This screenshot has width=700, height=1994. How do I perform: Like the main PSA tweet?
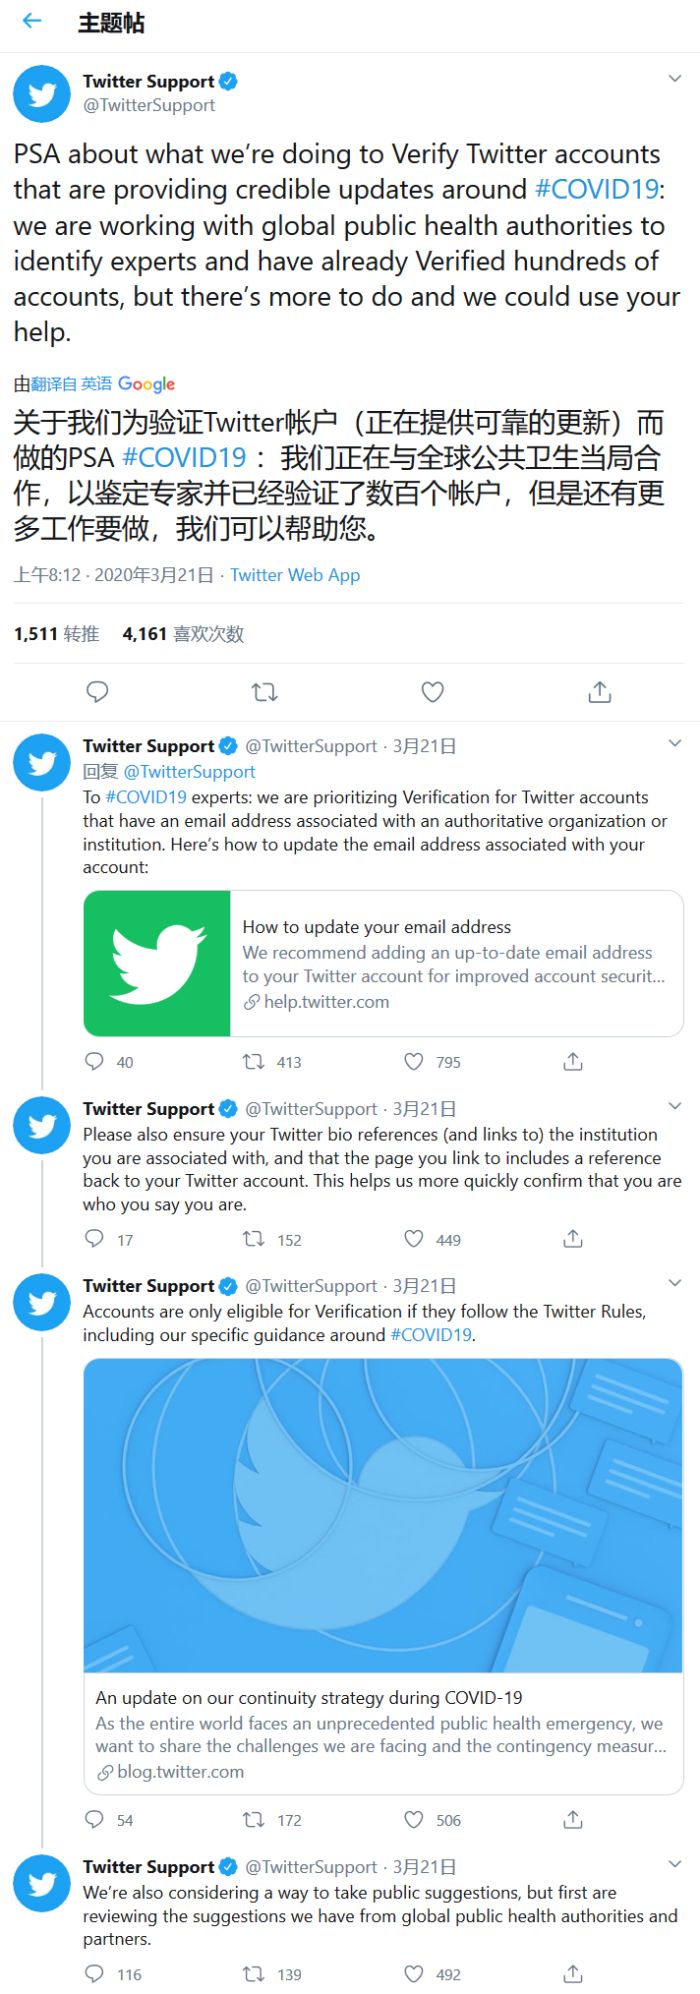432,691
